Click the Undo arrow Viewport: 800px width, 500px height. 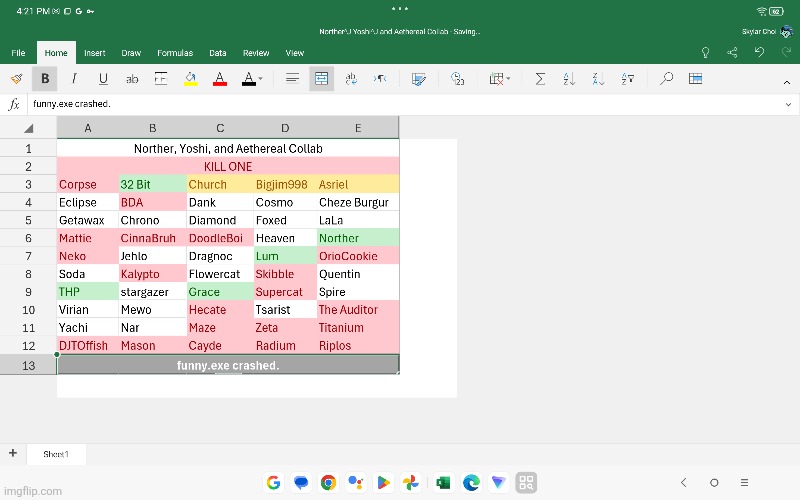coord(759,52)
